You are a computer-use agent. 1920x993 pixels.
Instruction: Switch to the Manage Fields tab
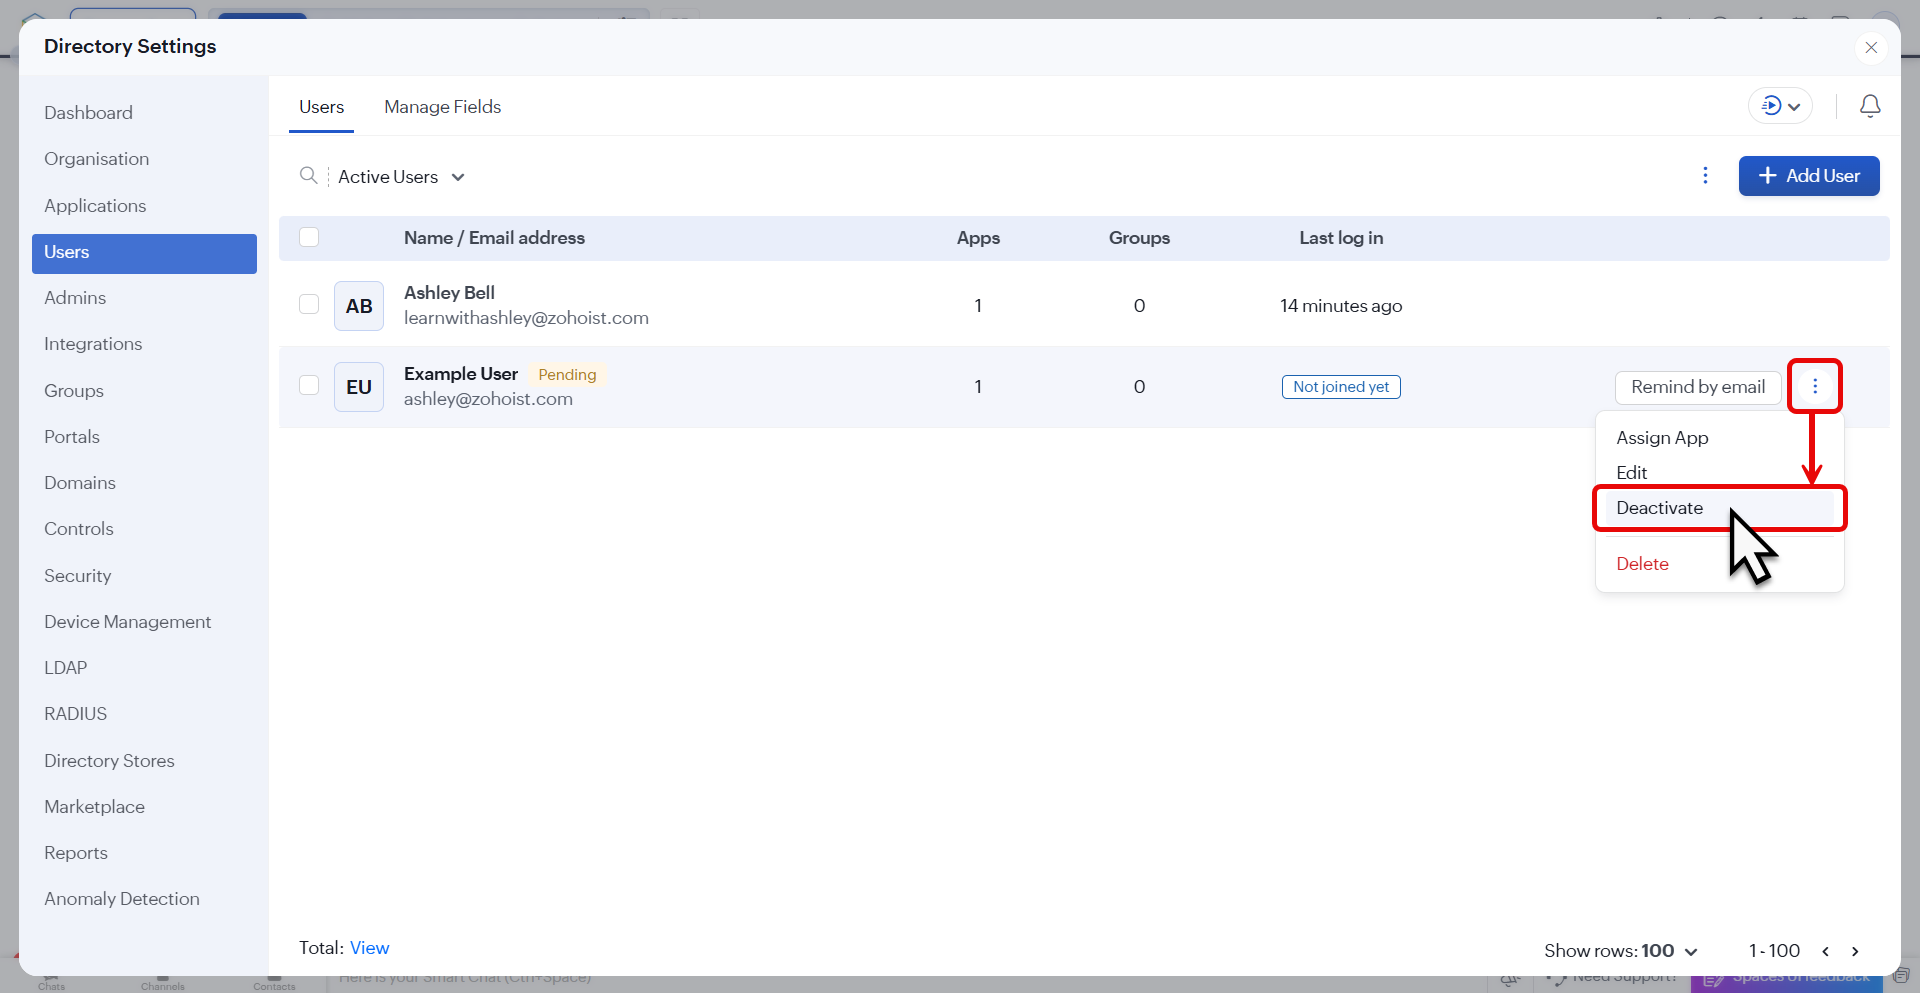point(442,107)
